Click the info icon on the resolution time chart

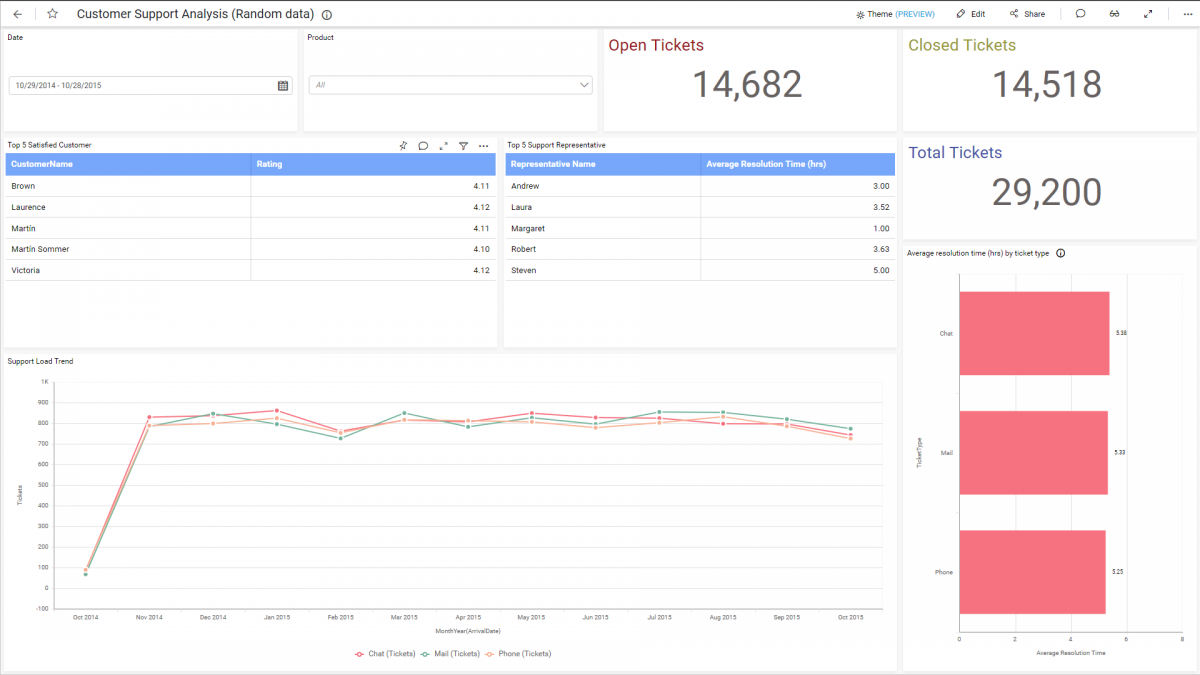coord(1061,253)
